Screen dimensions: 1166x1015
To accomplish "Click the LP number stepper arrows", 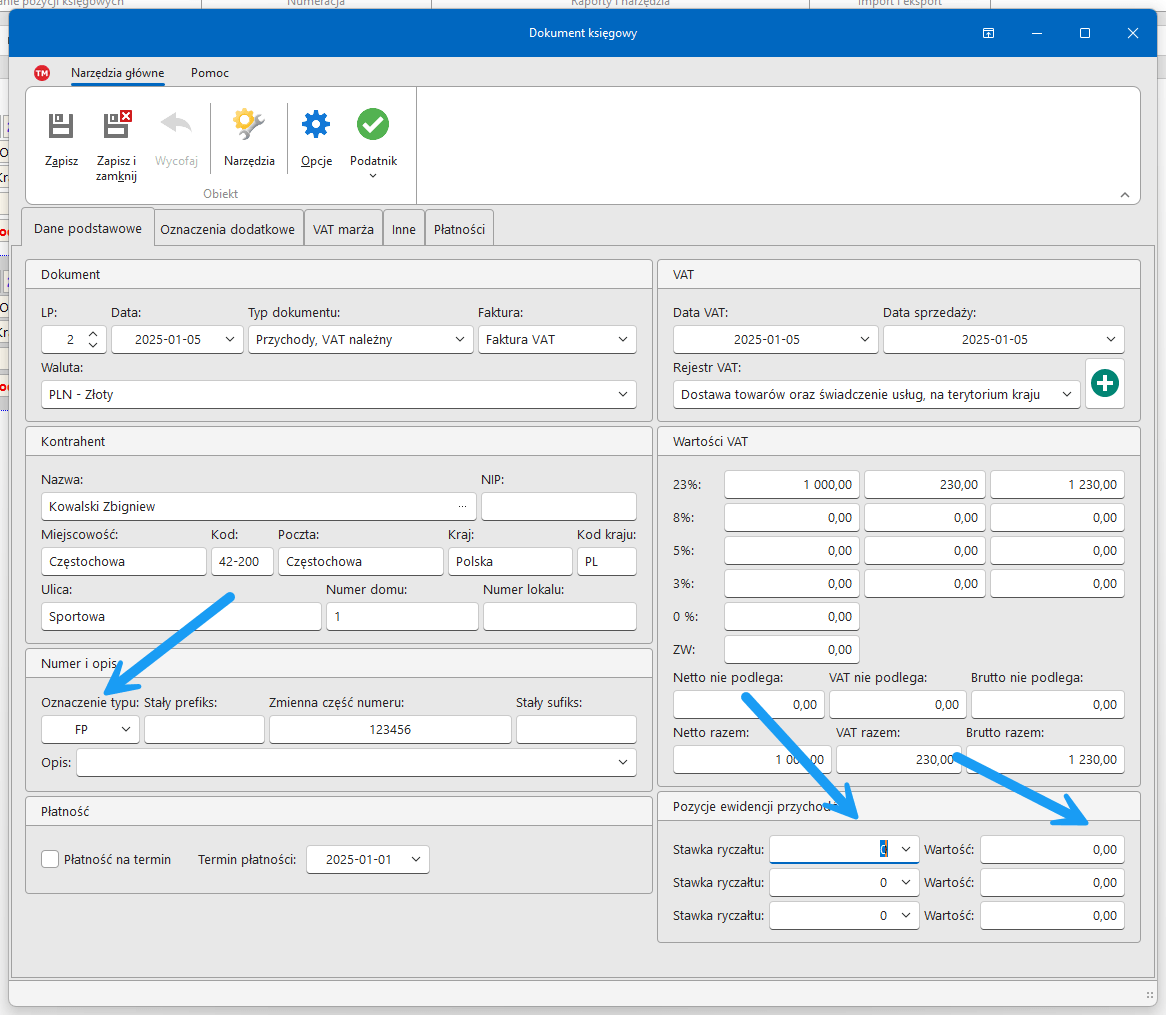I will point(93,340).
